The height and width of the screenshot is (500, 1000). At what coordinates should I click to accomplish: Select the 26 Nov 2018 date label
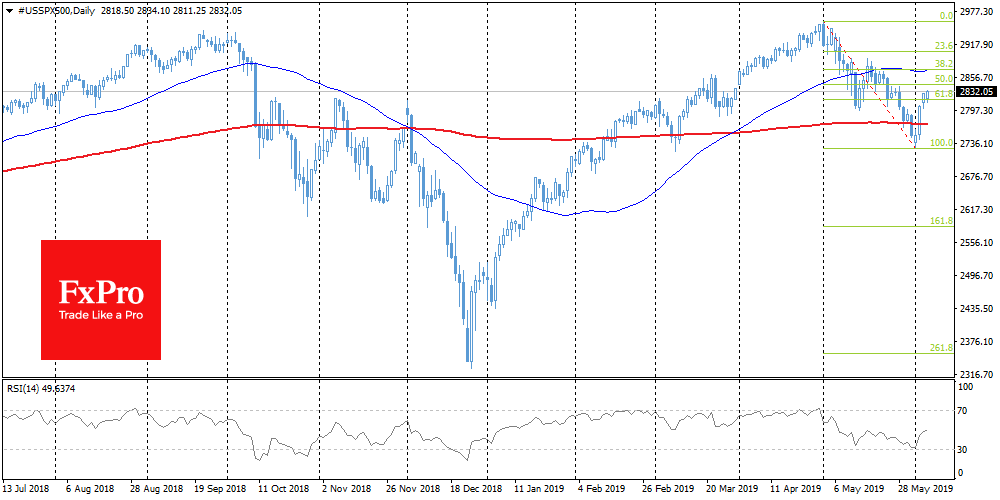click(x=411, y=491)
